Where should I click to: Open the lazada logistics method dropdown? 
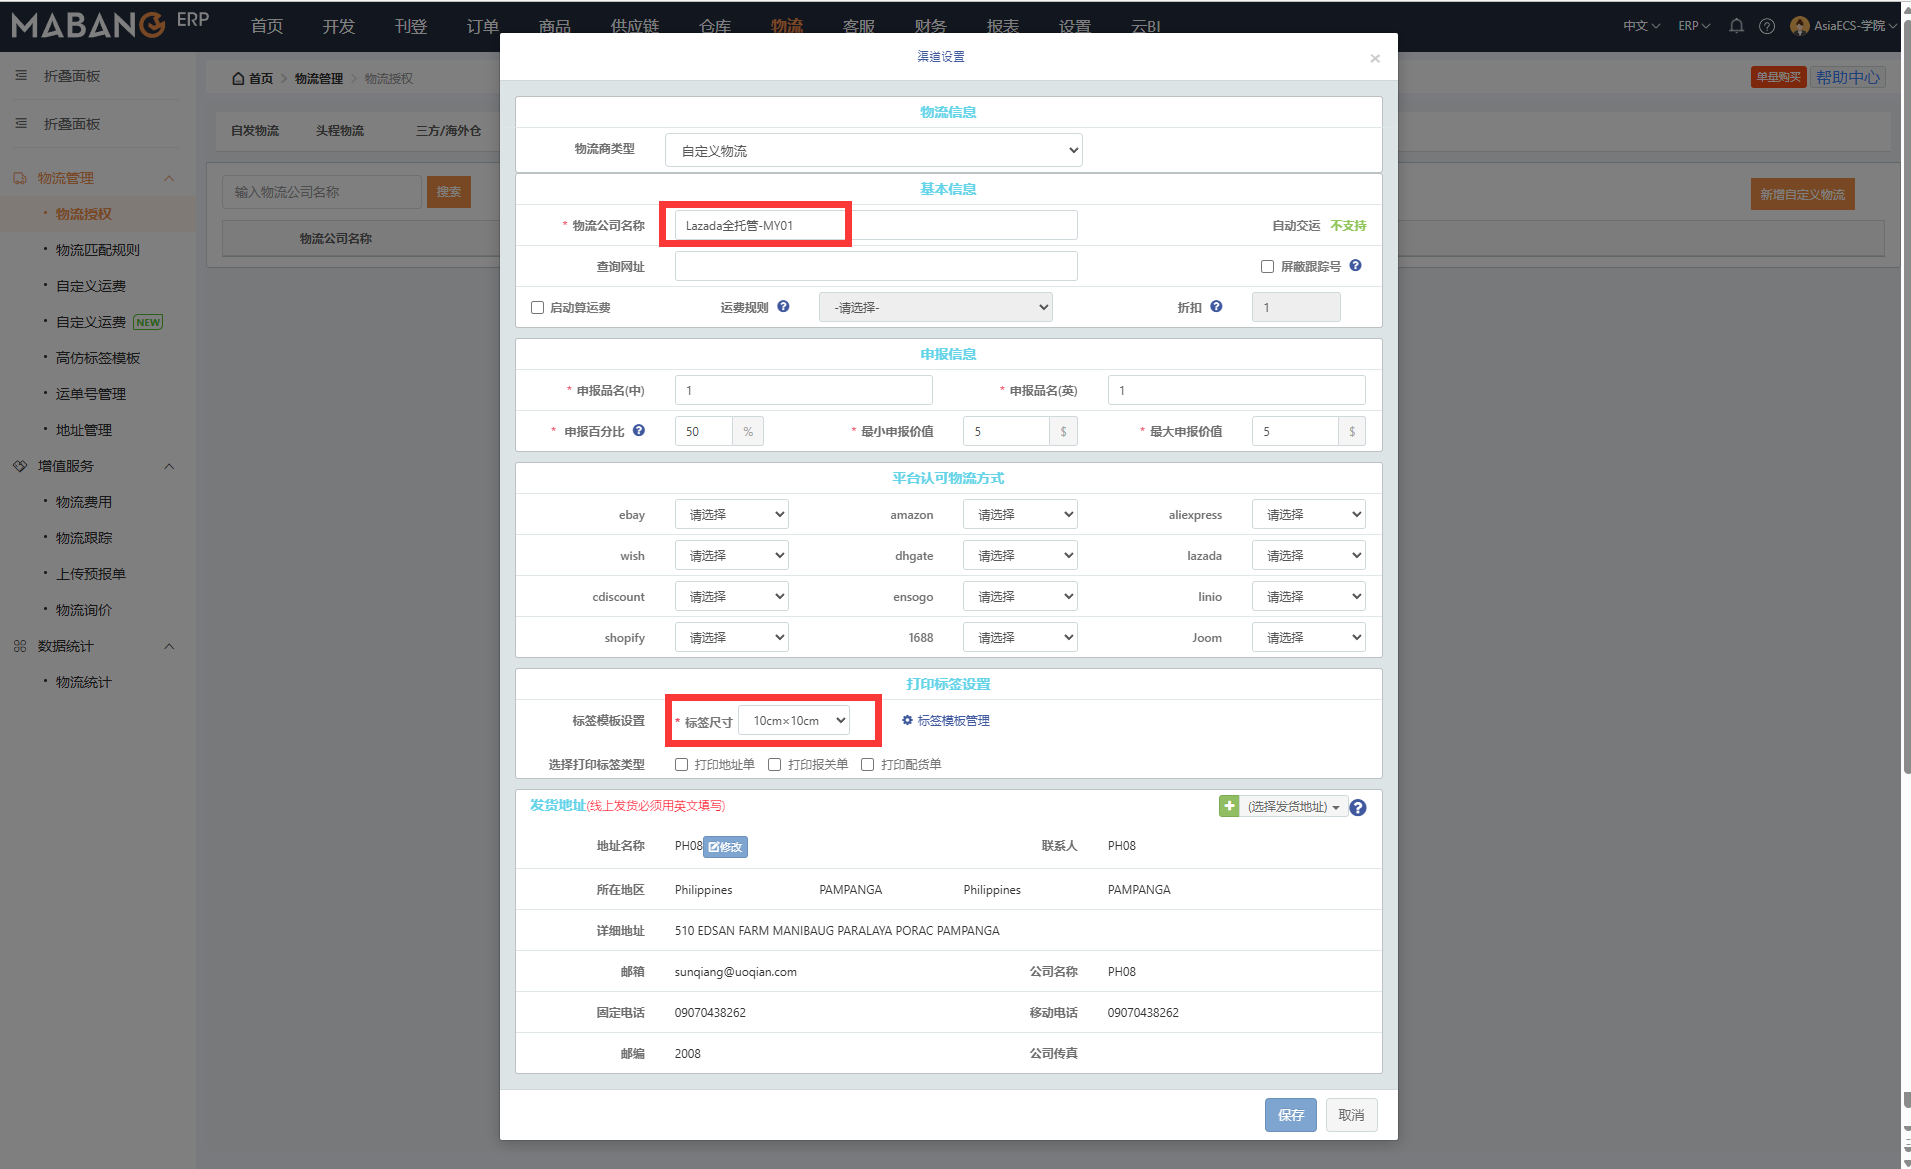click(x=1308, y=555)
